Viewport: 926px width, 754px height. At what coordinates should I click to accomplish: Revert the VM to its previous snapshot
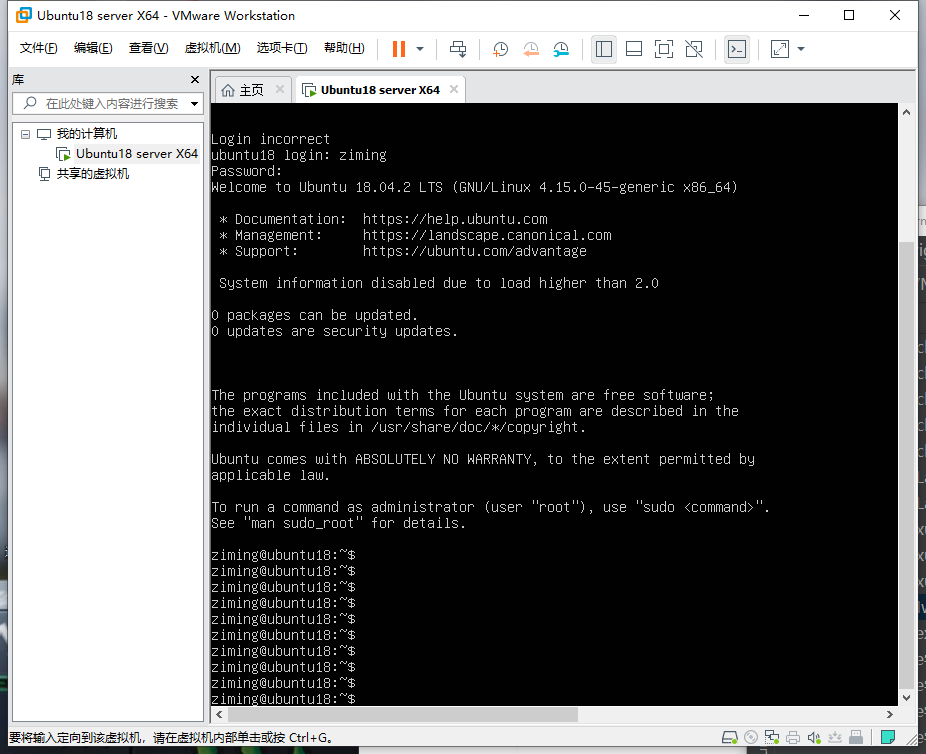[531, 49]
